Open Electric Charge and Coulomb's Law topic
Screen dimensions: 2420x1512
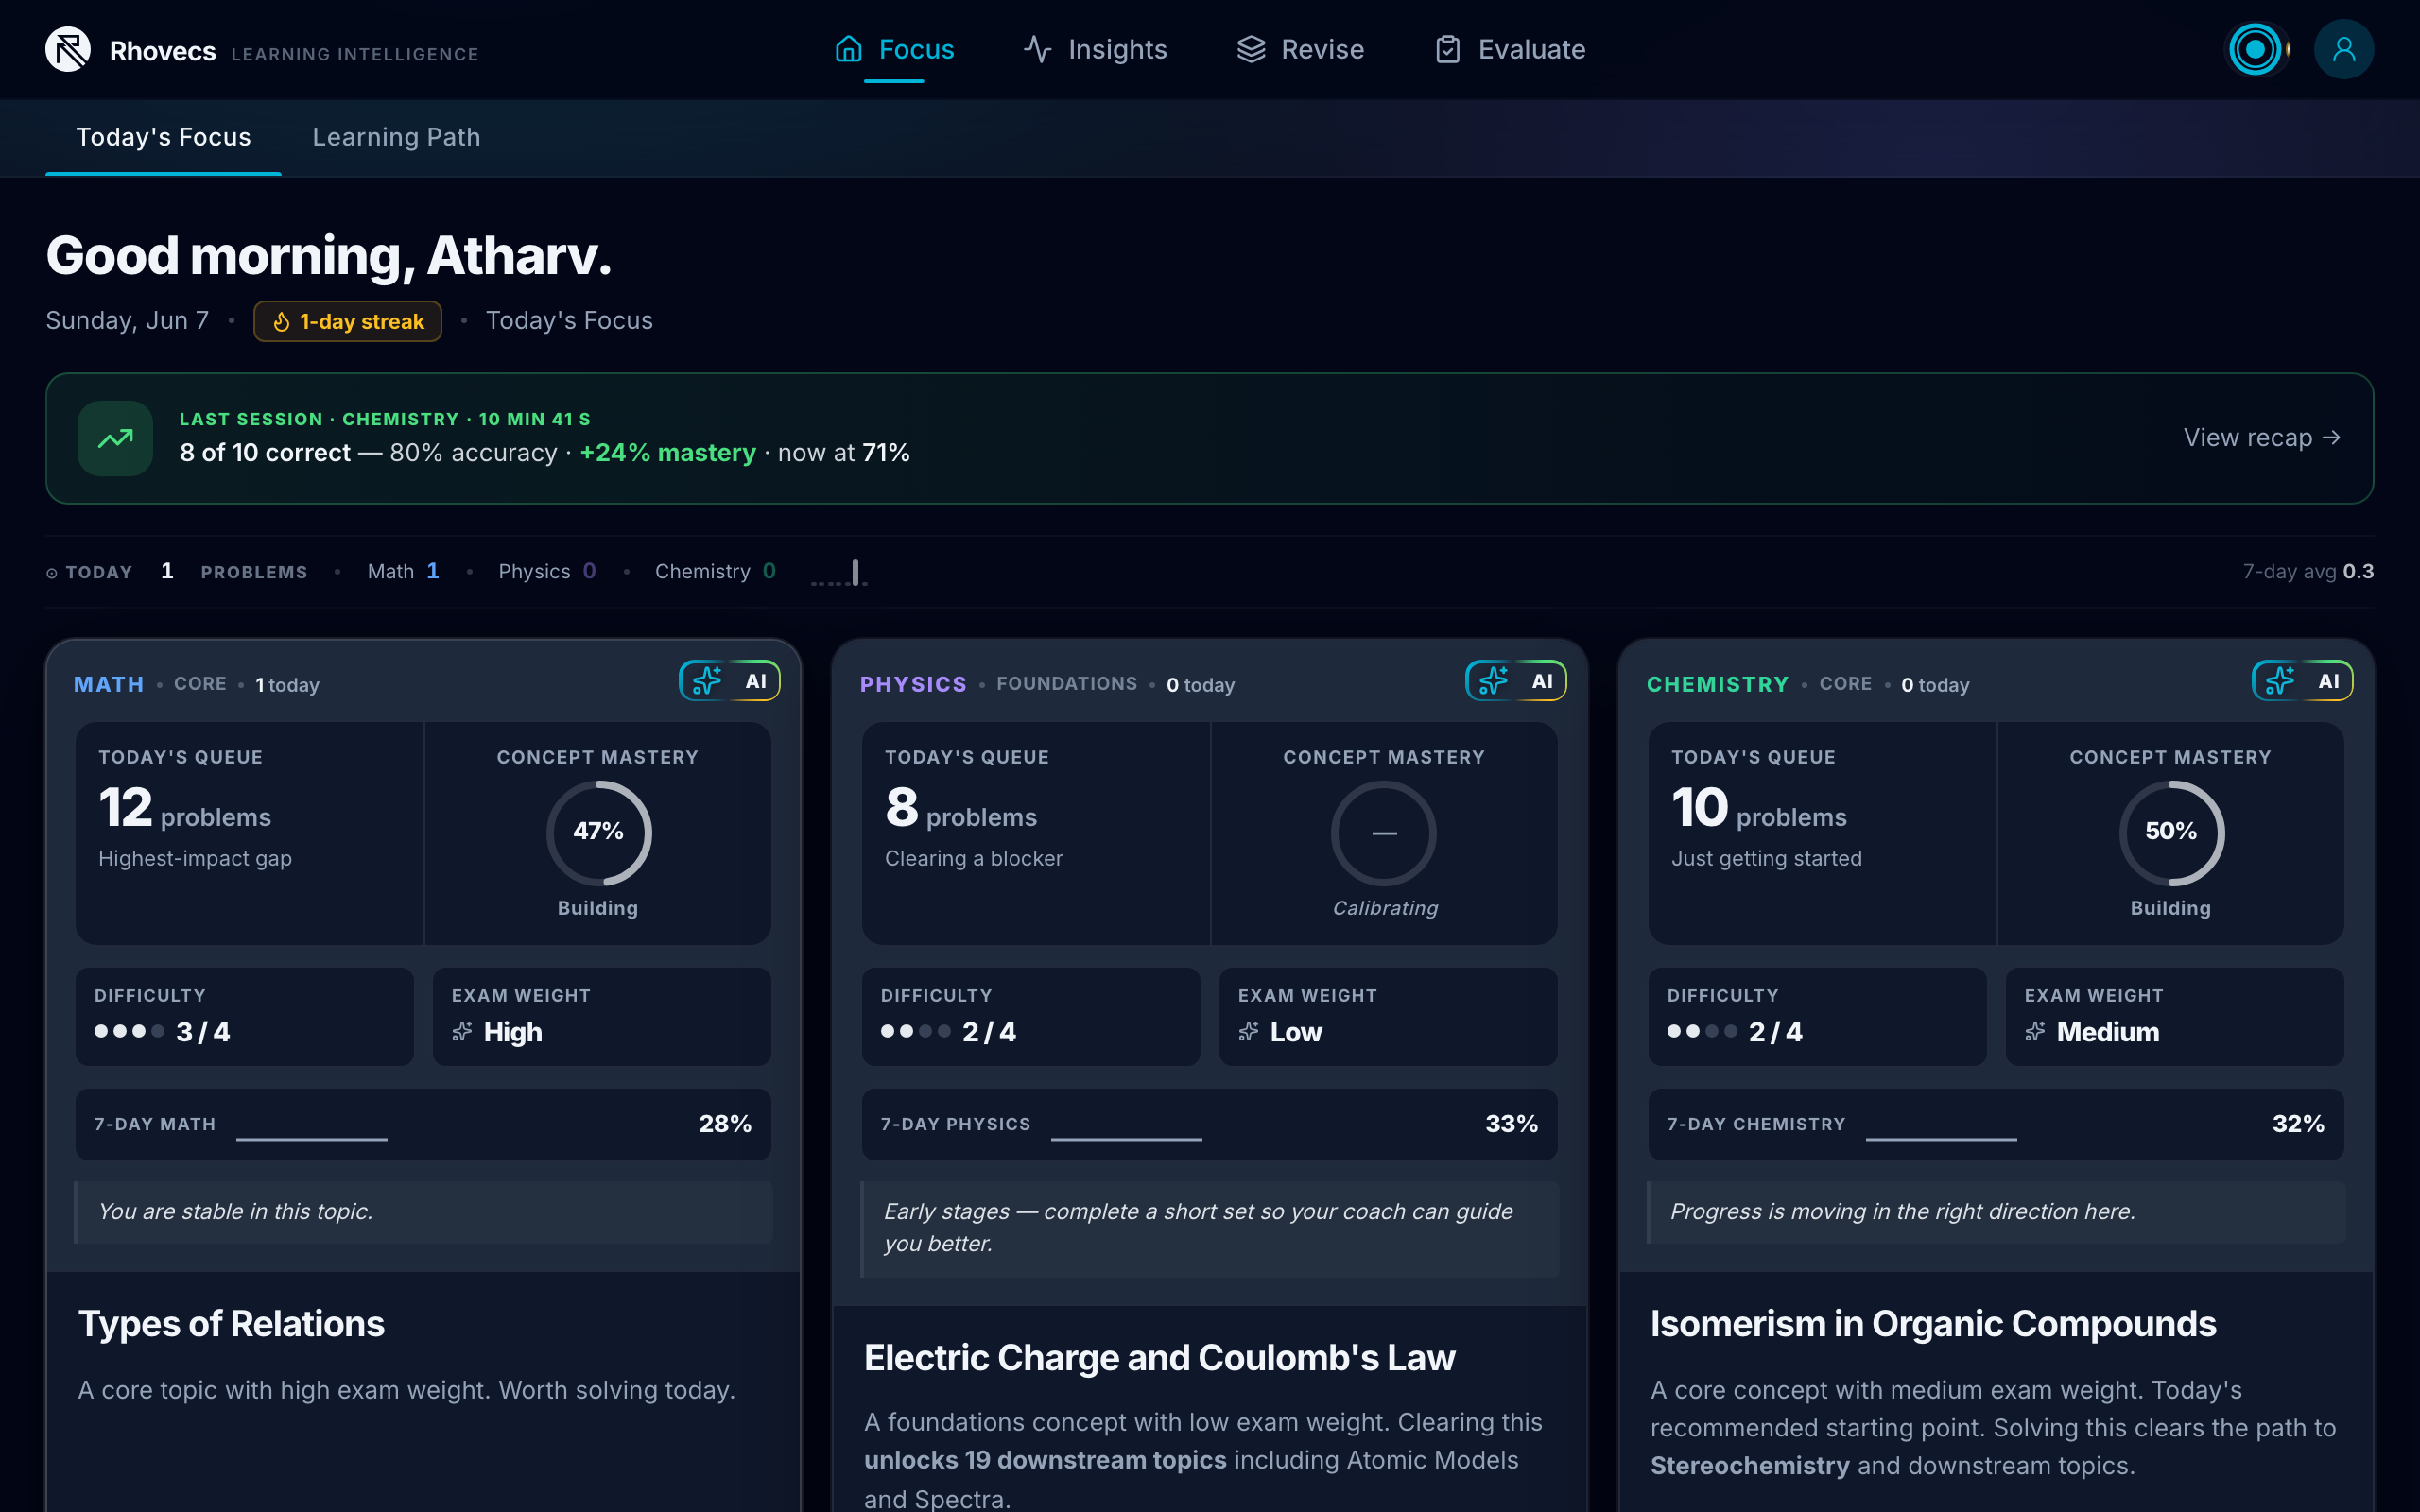coord(1159,1357)
